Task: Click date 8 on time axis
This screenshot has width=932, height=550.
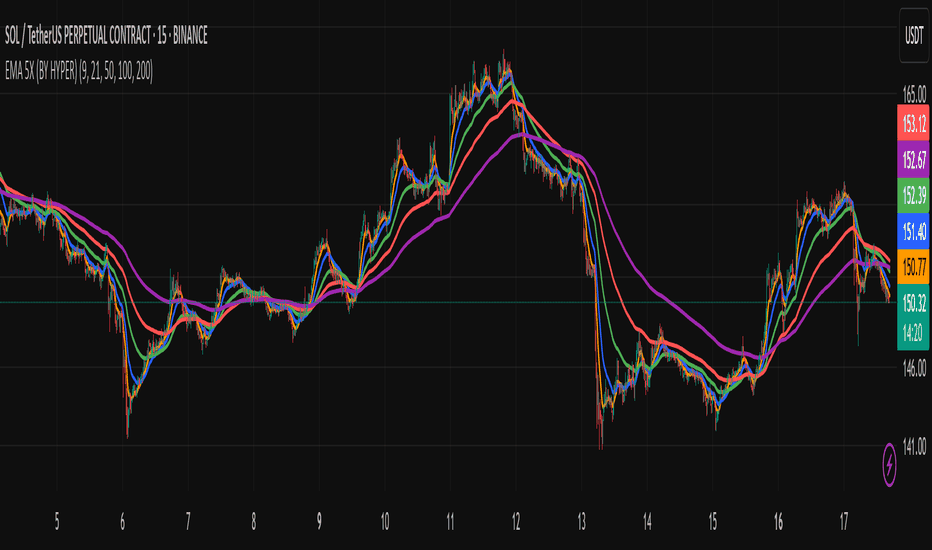Action: point(254,521)
